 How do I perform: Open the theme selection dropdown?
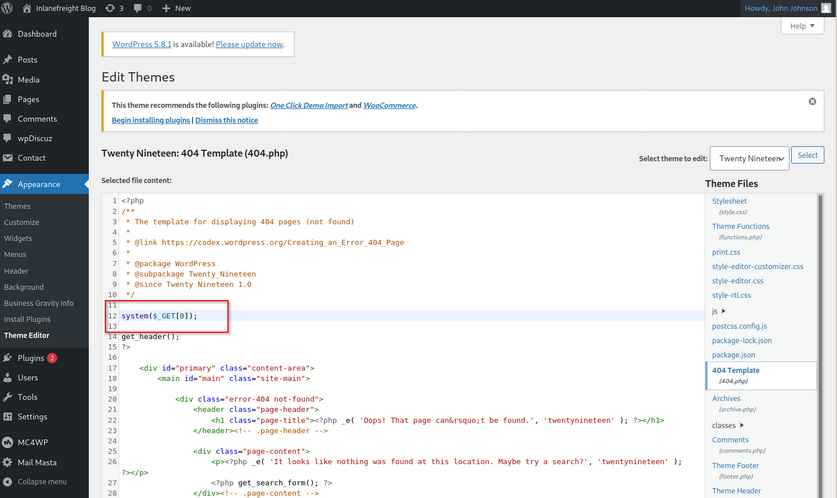pos(749,158)
